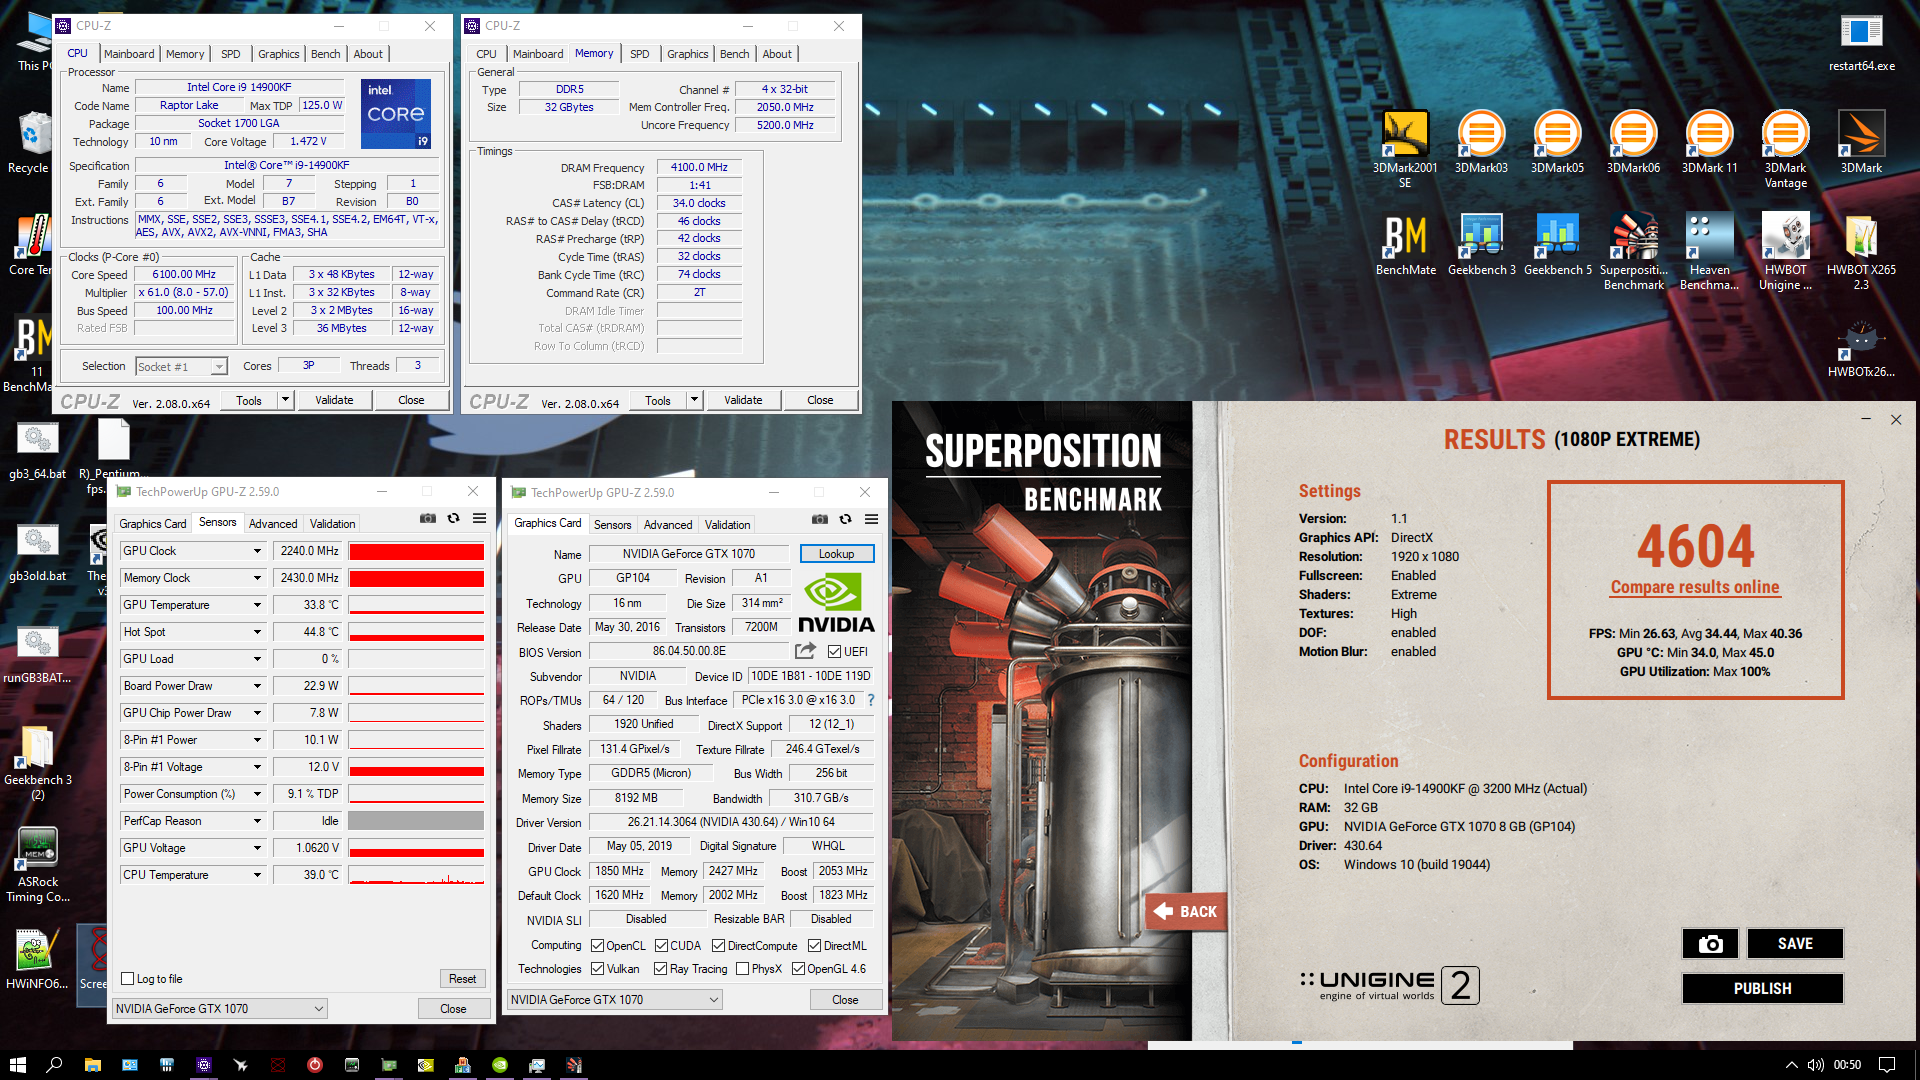1920x1080 pixels.
Task: Open ASRock Timing Configurator desktop icon
Action: point(38,865)
